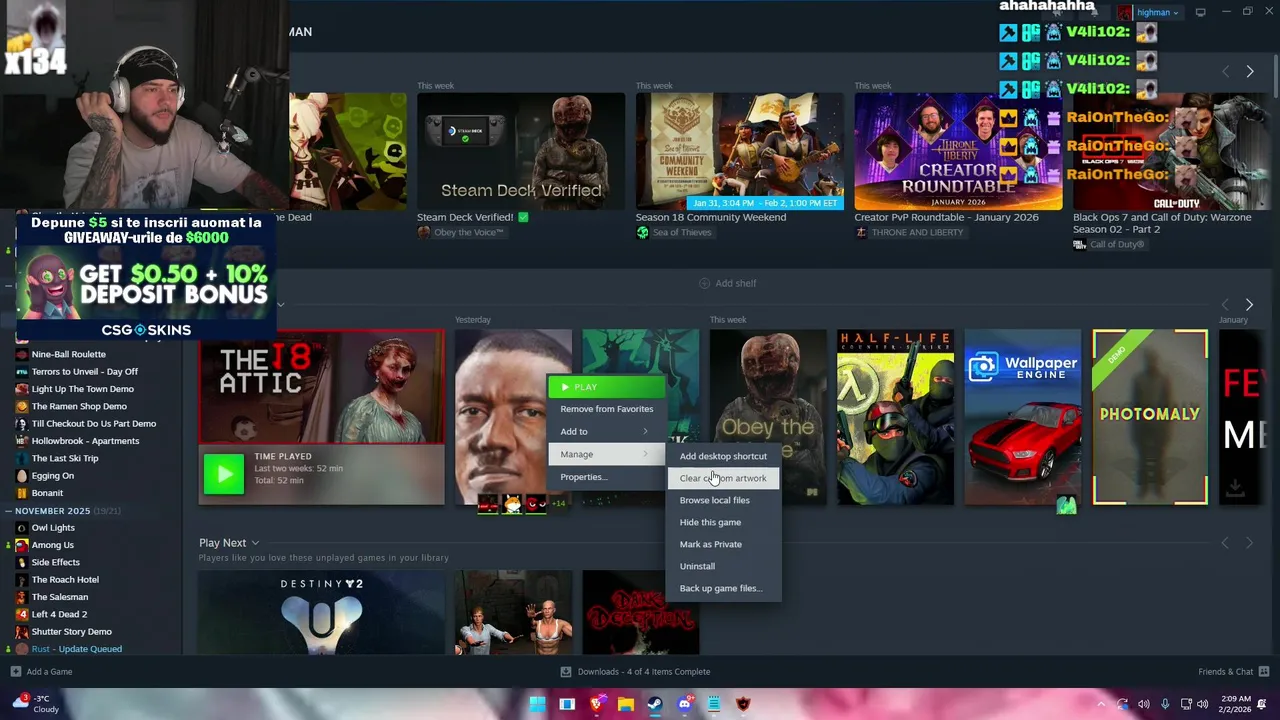1280x720 pixels.
Task: Choose Add desktop shortcut
Action: [723, 456]
